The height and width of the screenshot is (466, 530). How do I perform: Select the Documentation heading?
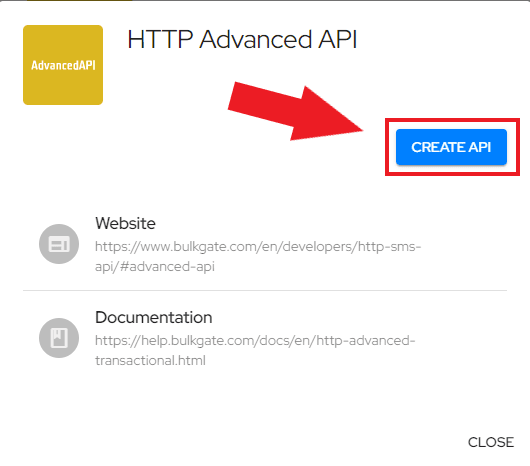pos(153,317)
